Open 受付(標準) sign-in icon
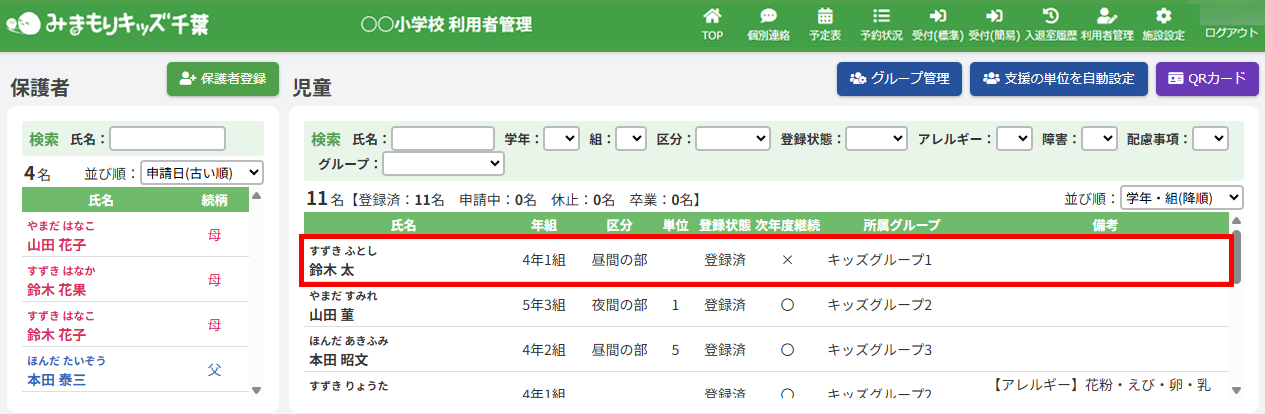1265x414 pixels. point(937,17)
